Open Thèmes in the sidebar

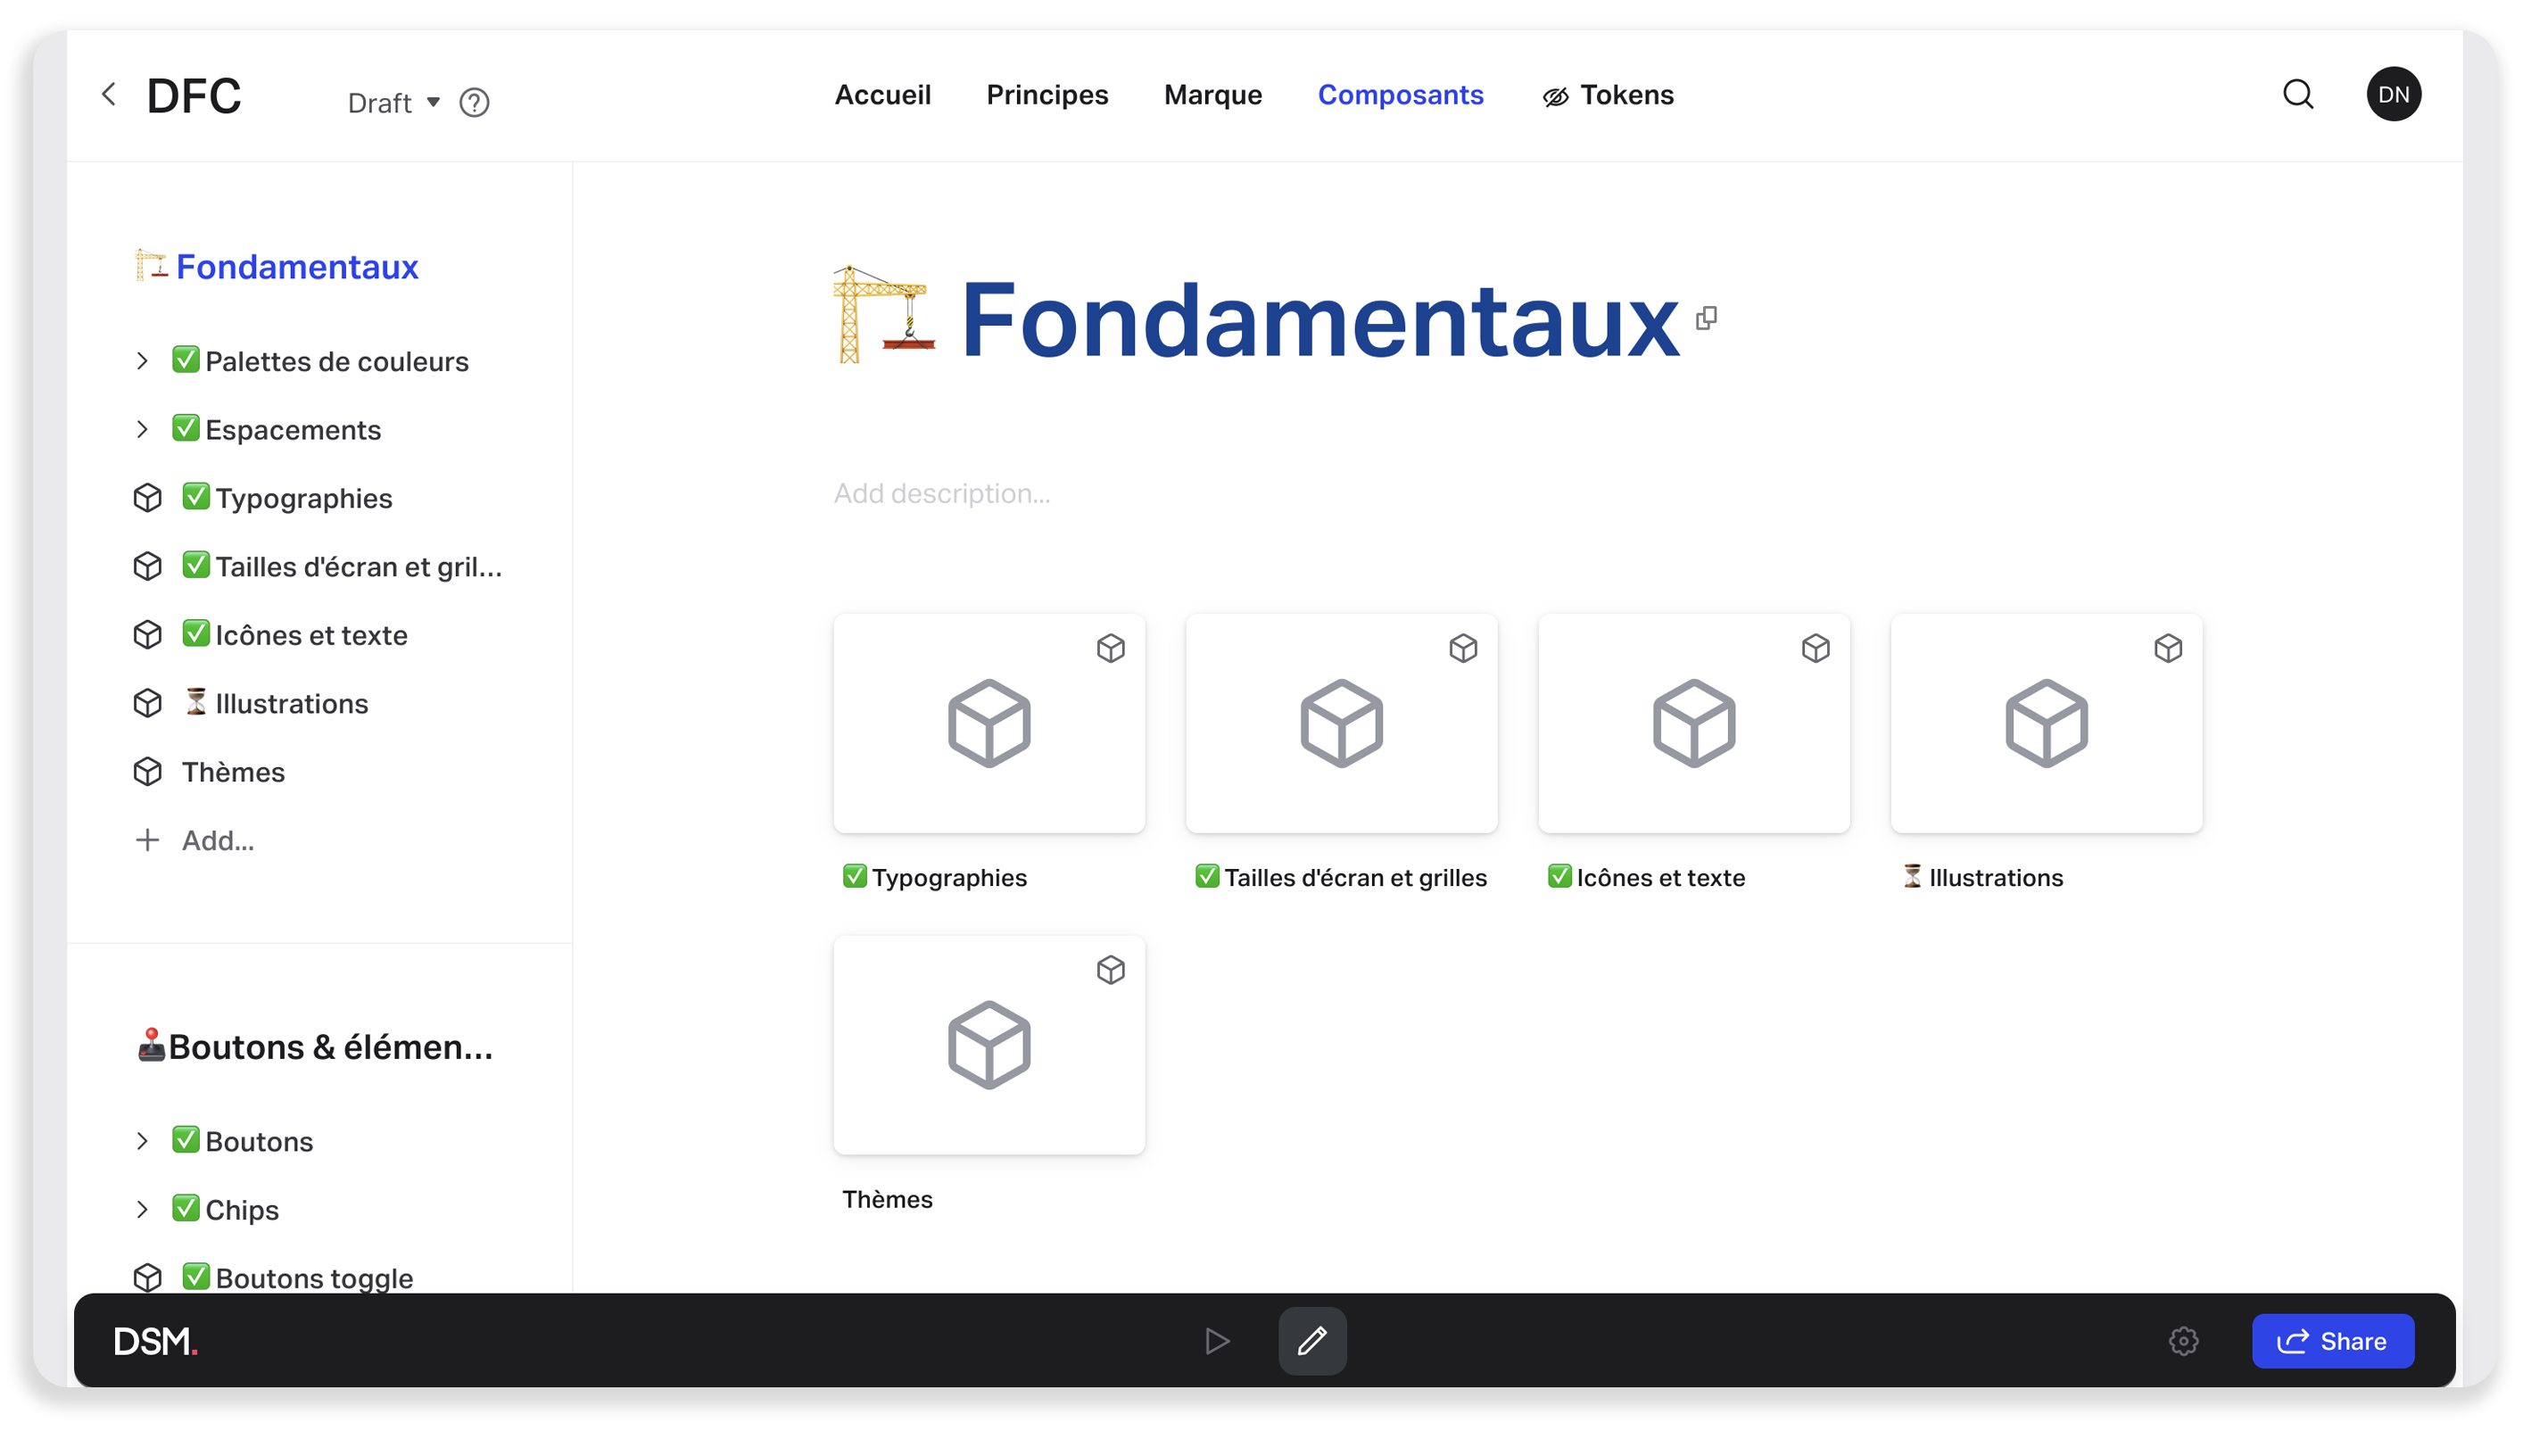(233, 772)
